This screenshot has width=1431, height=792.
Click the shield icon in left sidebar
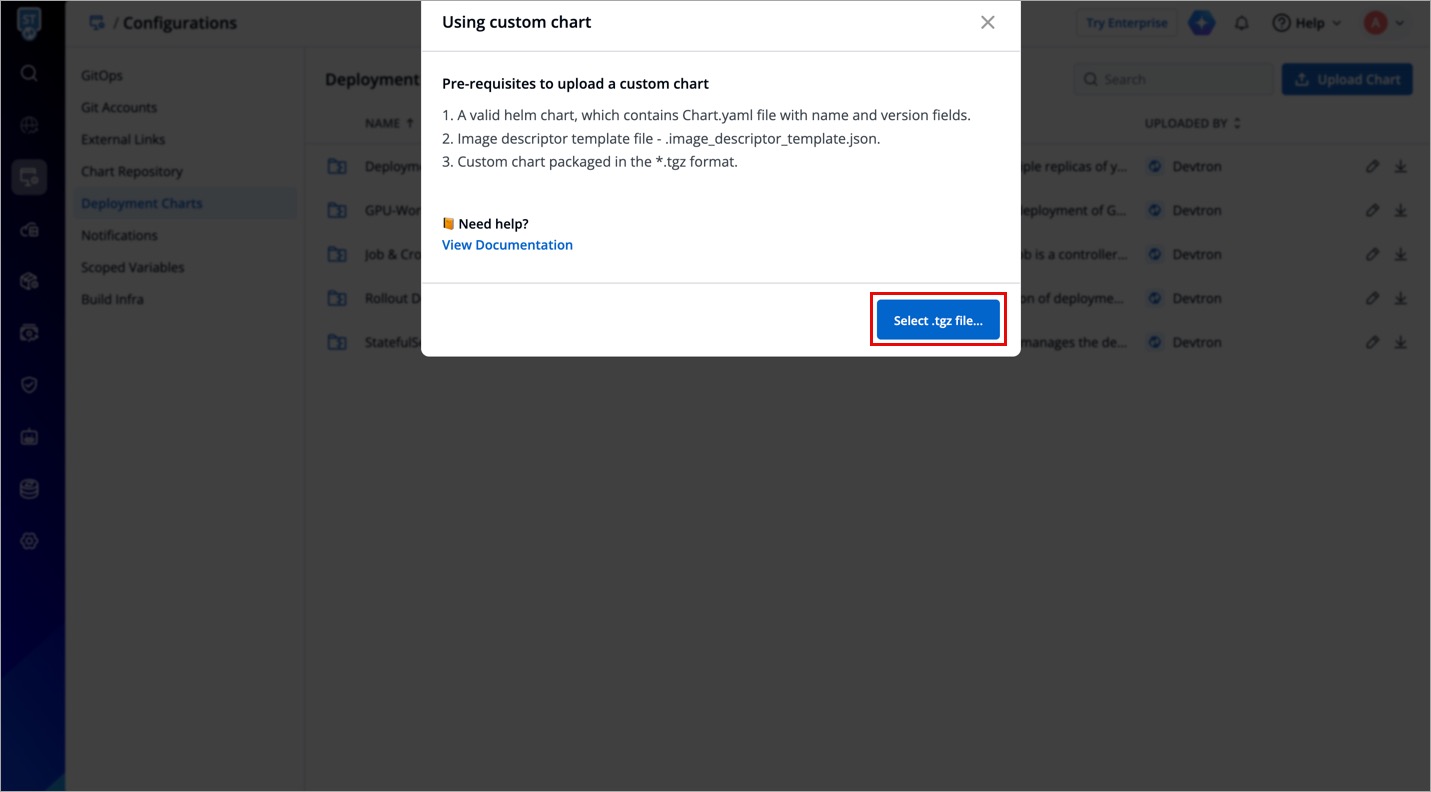29,385
